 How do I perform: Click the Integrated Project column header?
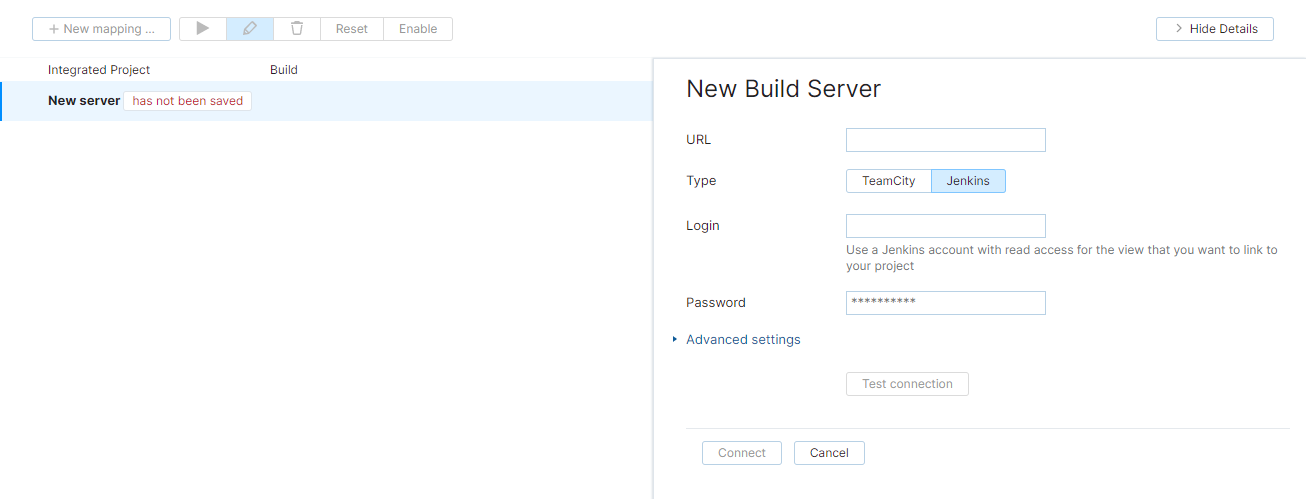pyautogui.click(x=99, y=70)
